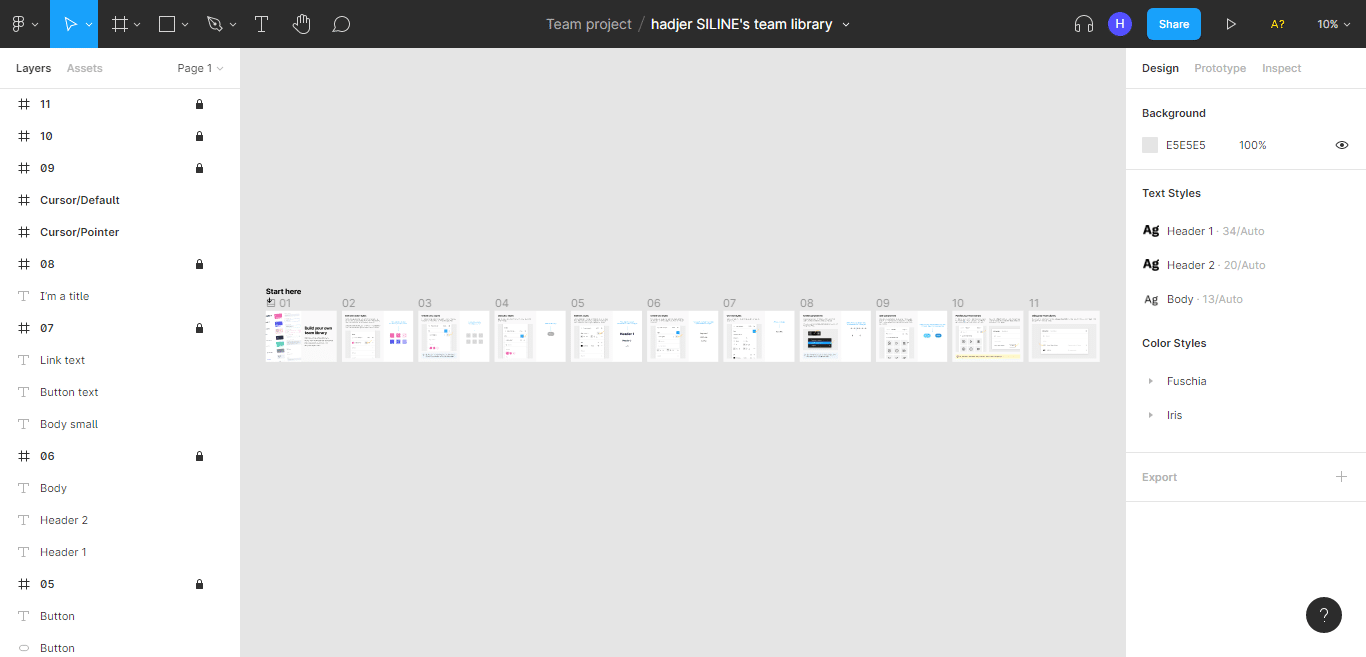Unlock the layer named 11
The image size is (1366, 657).
199,103
